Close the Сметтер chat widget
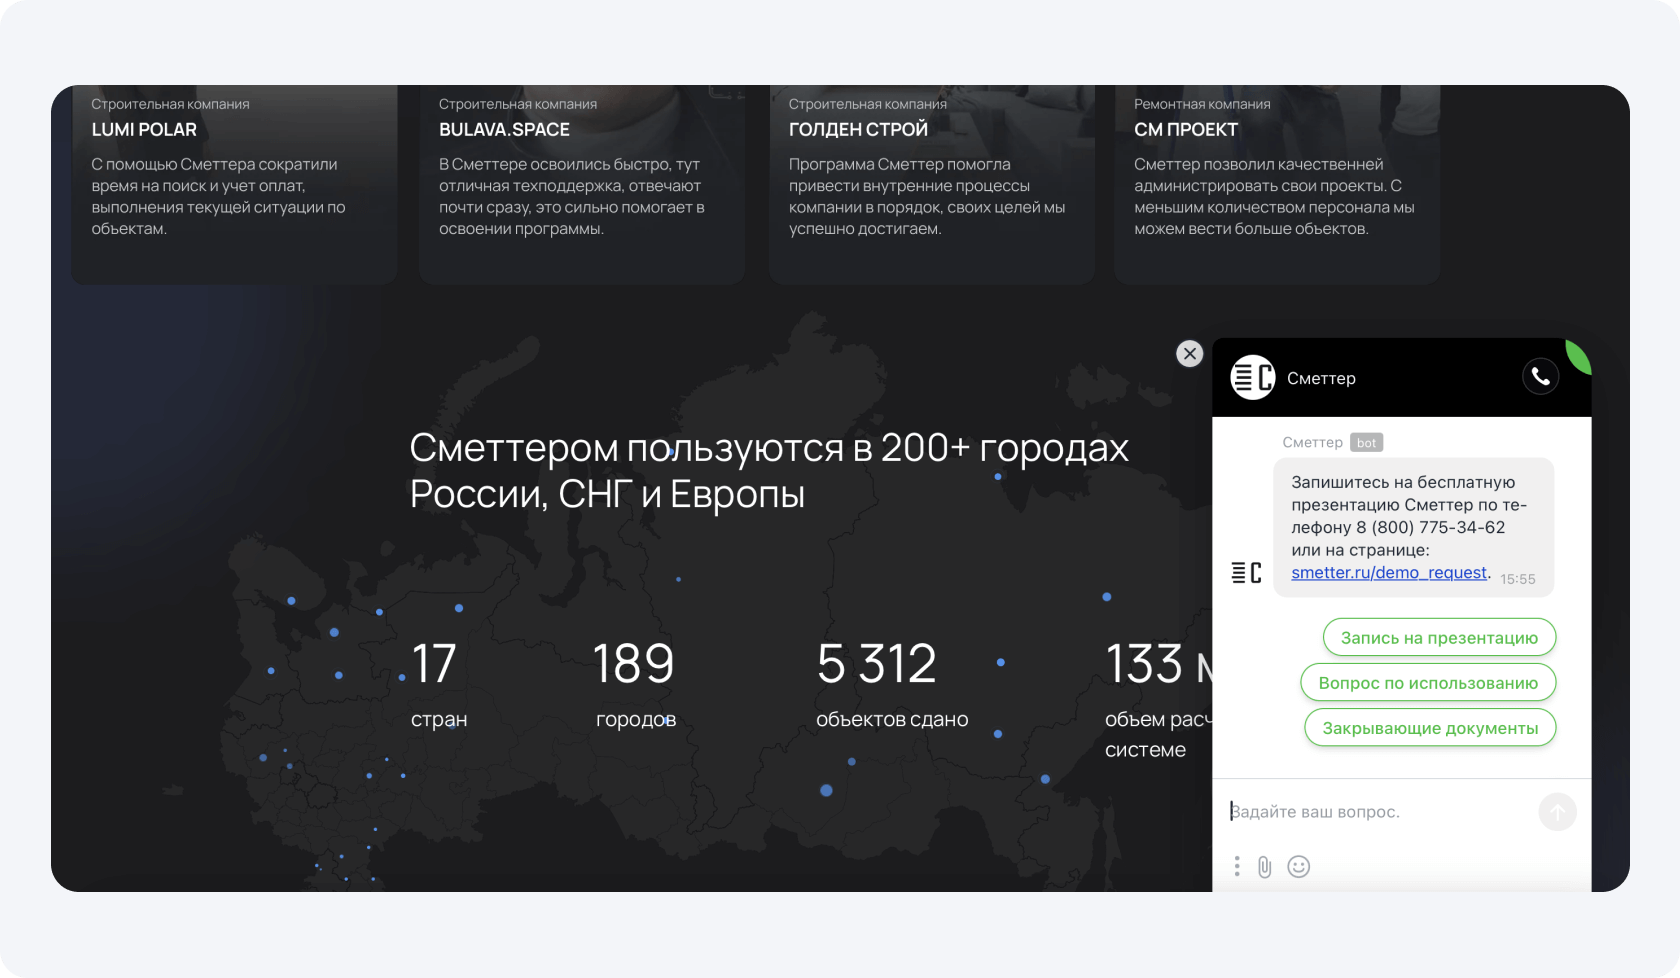The height and width of the screenshot is (978, 1680). tap(1189, 353)
